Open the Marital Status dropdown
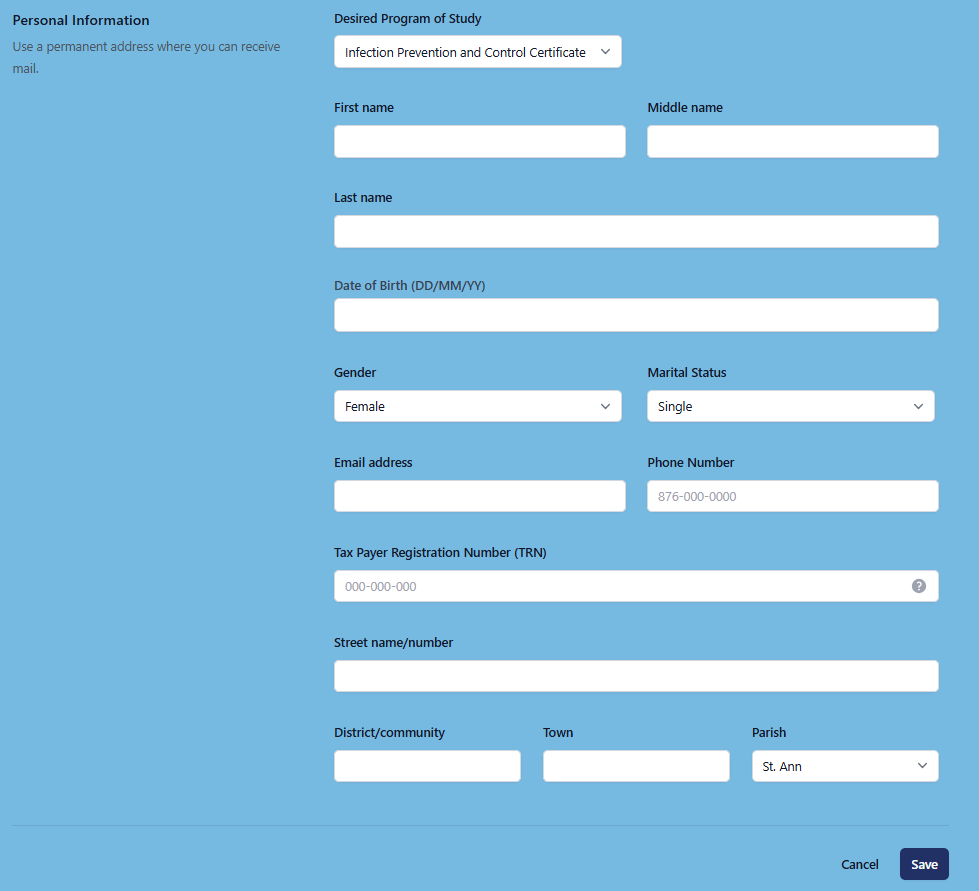The height and width of the screenshot is (891, 979). [x=790, y=406]
